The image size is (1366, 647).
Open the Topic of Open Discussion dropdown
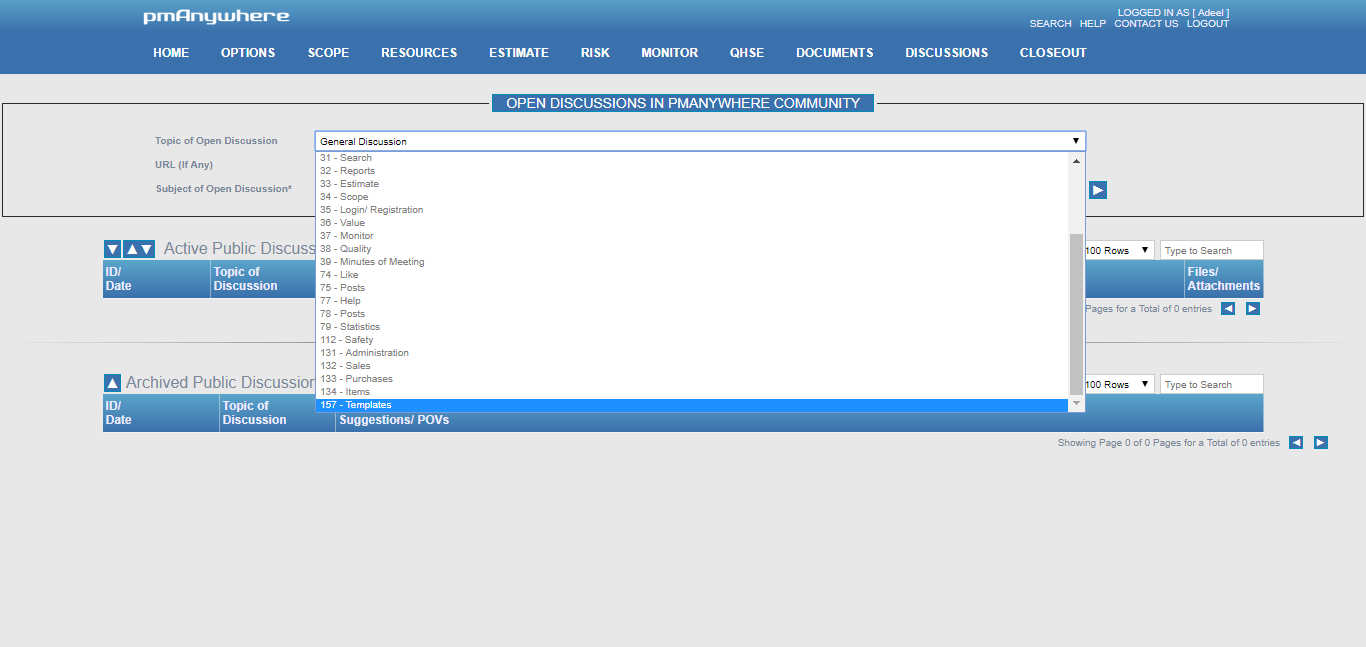[x=700, y=141]
